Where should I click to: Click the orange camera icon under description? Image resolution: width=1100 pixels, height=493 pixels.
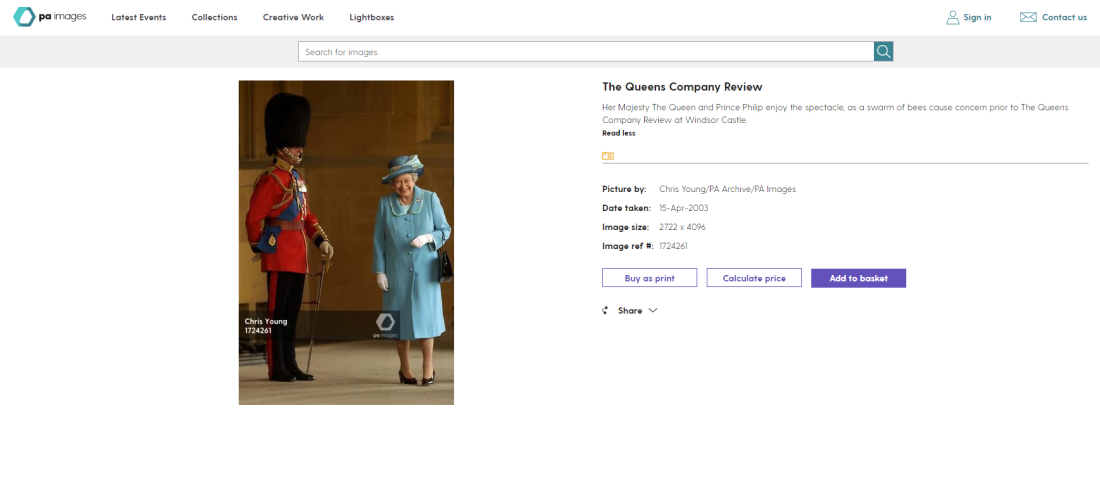point(608,156)
